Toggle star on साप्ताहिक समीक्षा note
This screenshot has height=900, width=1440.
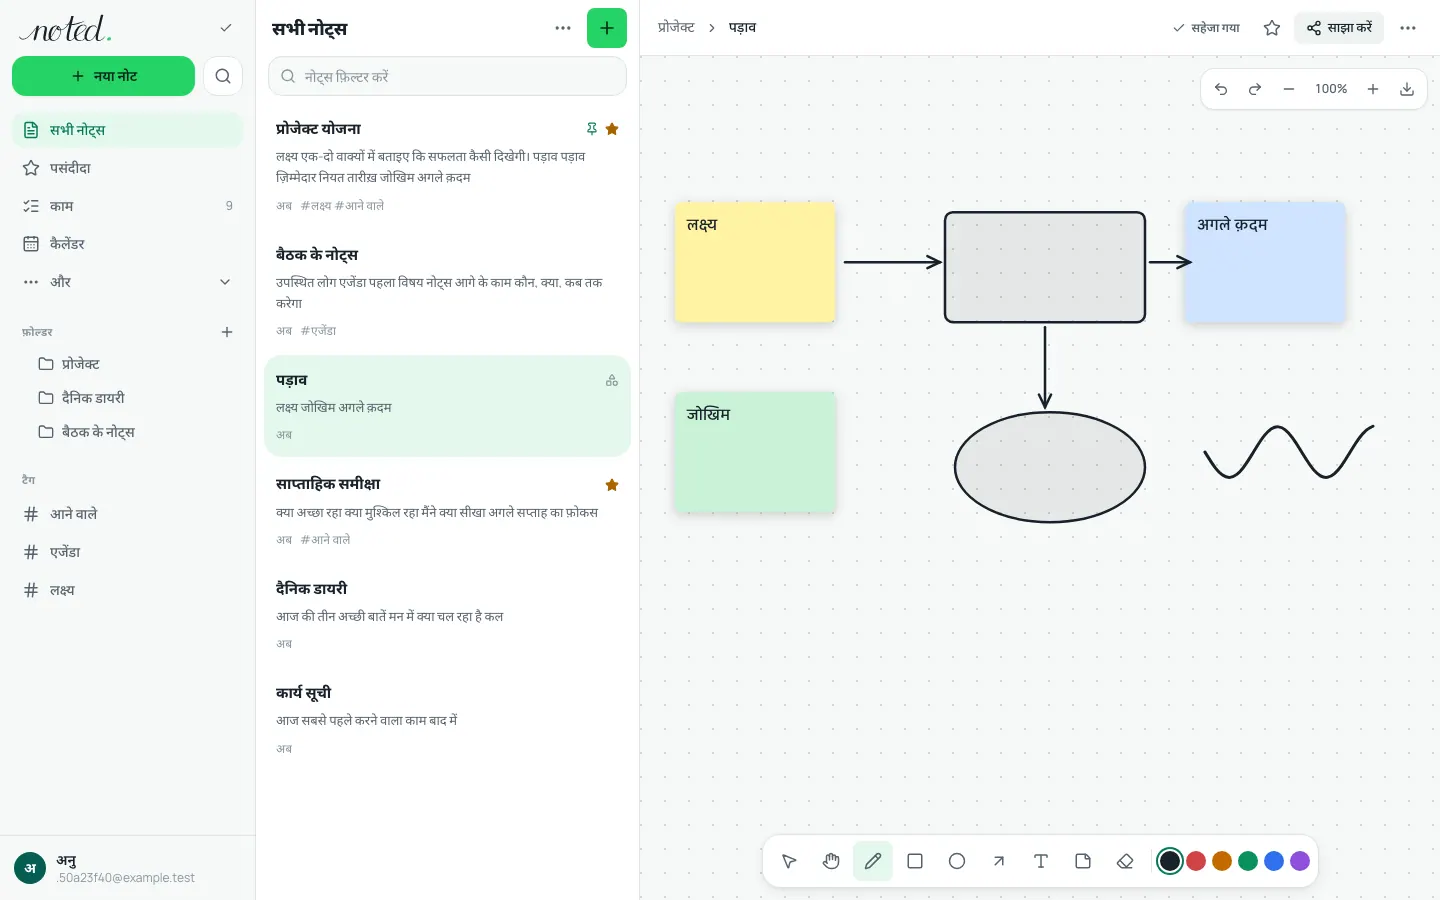pyautogui.click(x=612, y=485)
